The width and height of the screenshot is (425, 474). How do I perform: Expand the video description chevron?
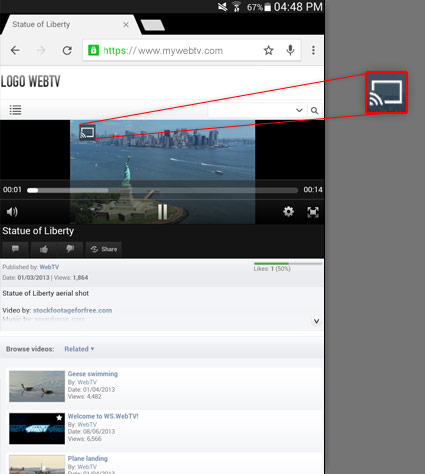click(x=316, y=321)
